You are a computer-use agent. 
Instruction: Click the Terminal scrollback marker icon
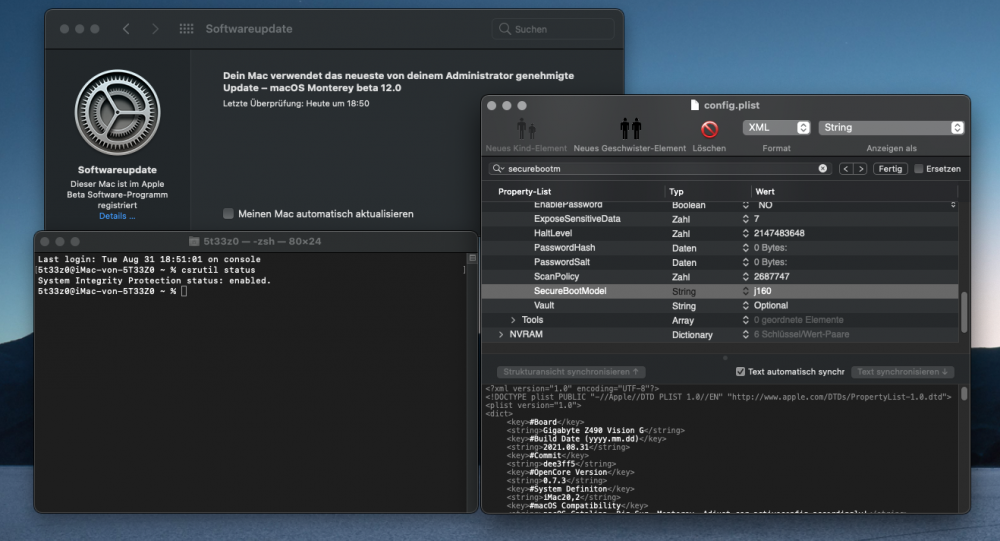[x=473, y=258]
